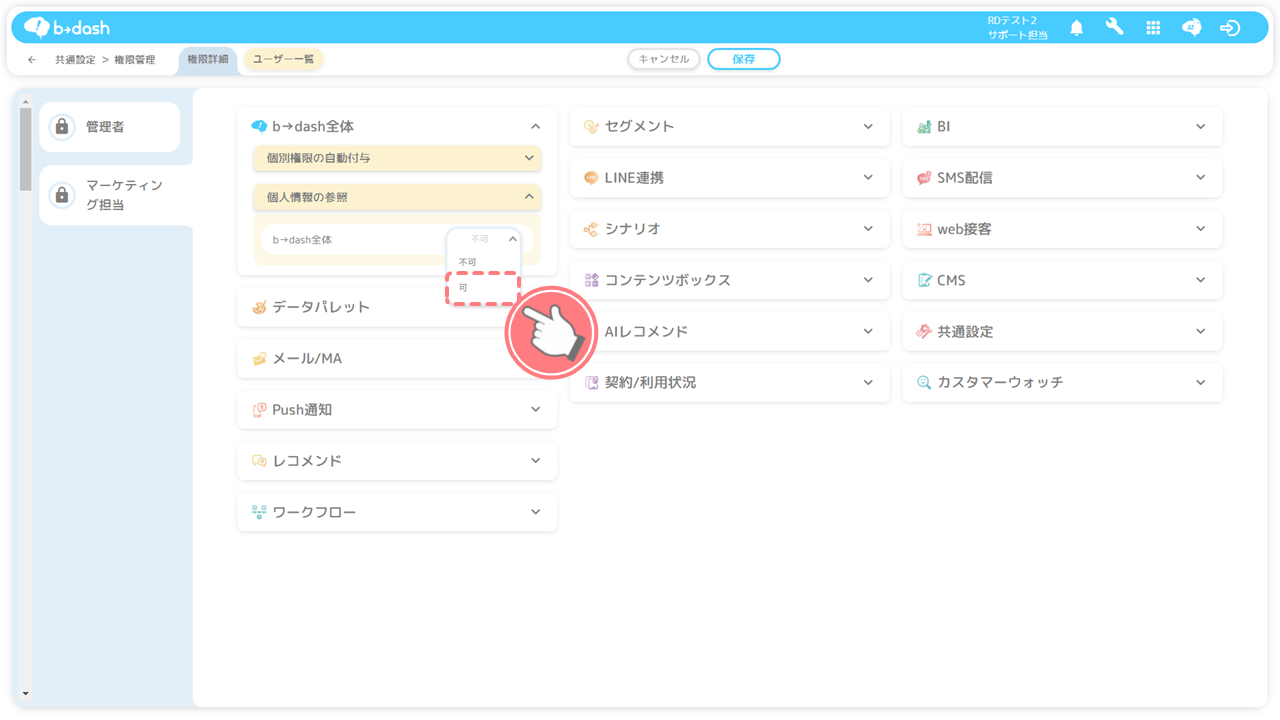Expand the レコメンド panel chevron
Screen dimensions: 1280x720
535,461
